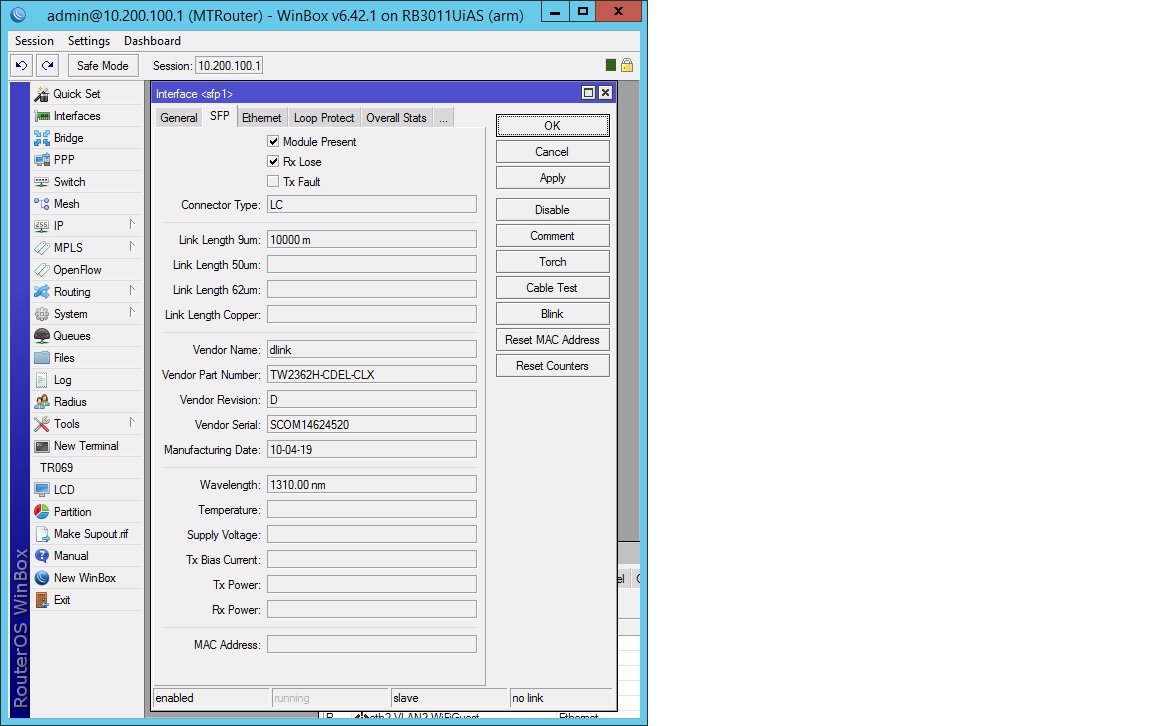The height and width of the screenshot is (726, 1152).
Task: Open the Switch section icon
Action: point(42,182)
